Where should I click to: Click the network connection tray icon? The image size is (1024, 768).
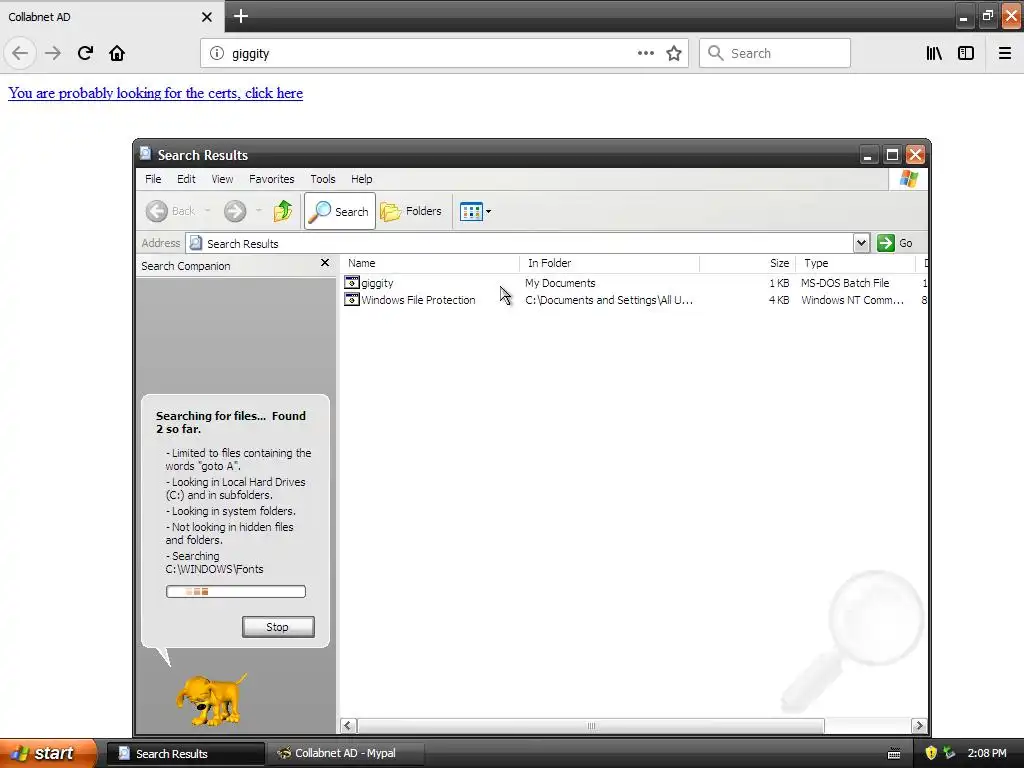pos(949,753)
